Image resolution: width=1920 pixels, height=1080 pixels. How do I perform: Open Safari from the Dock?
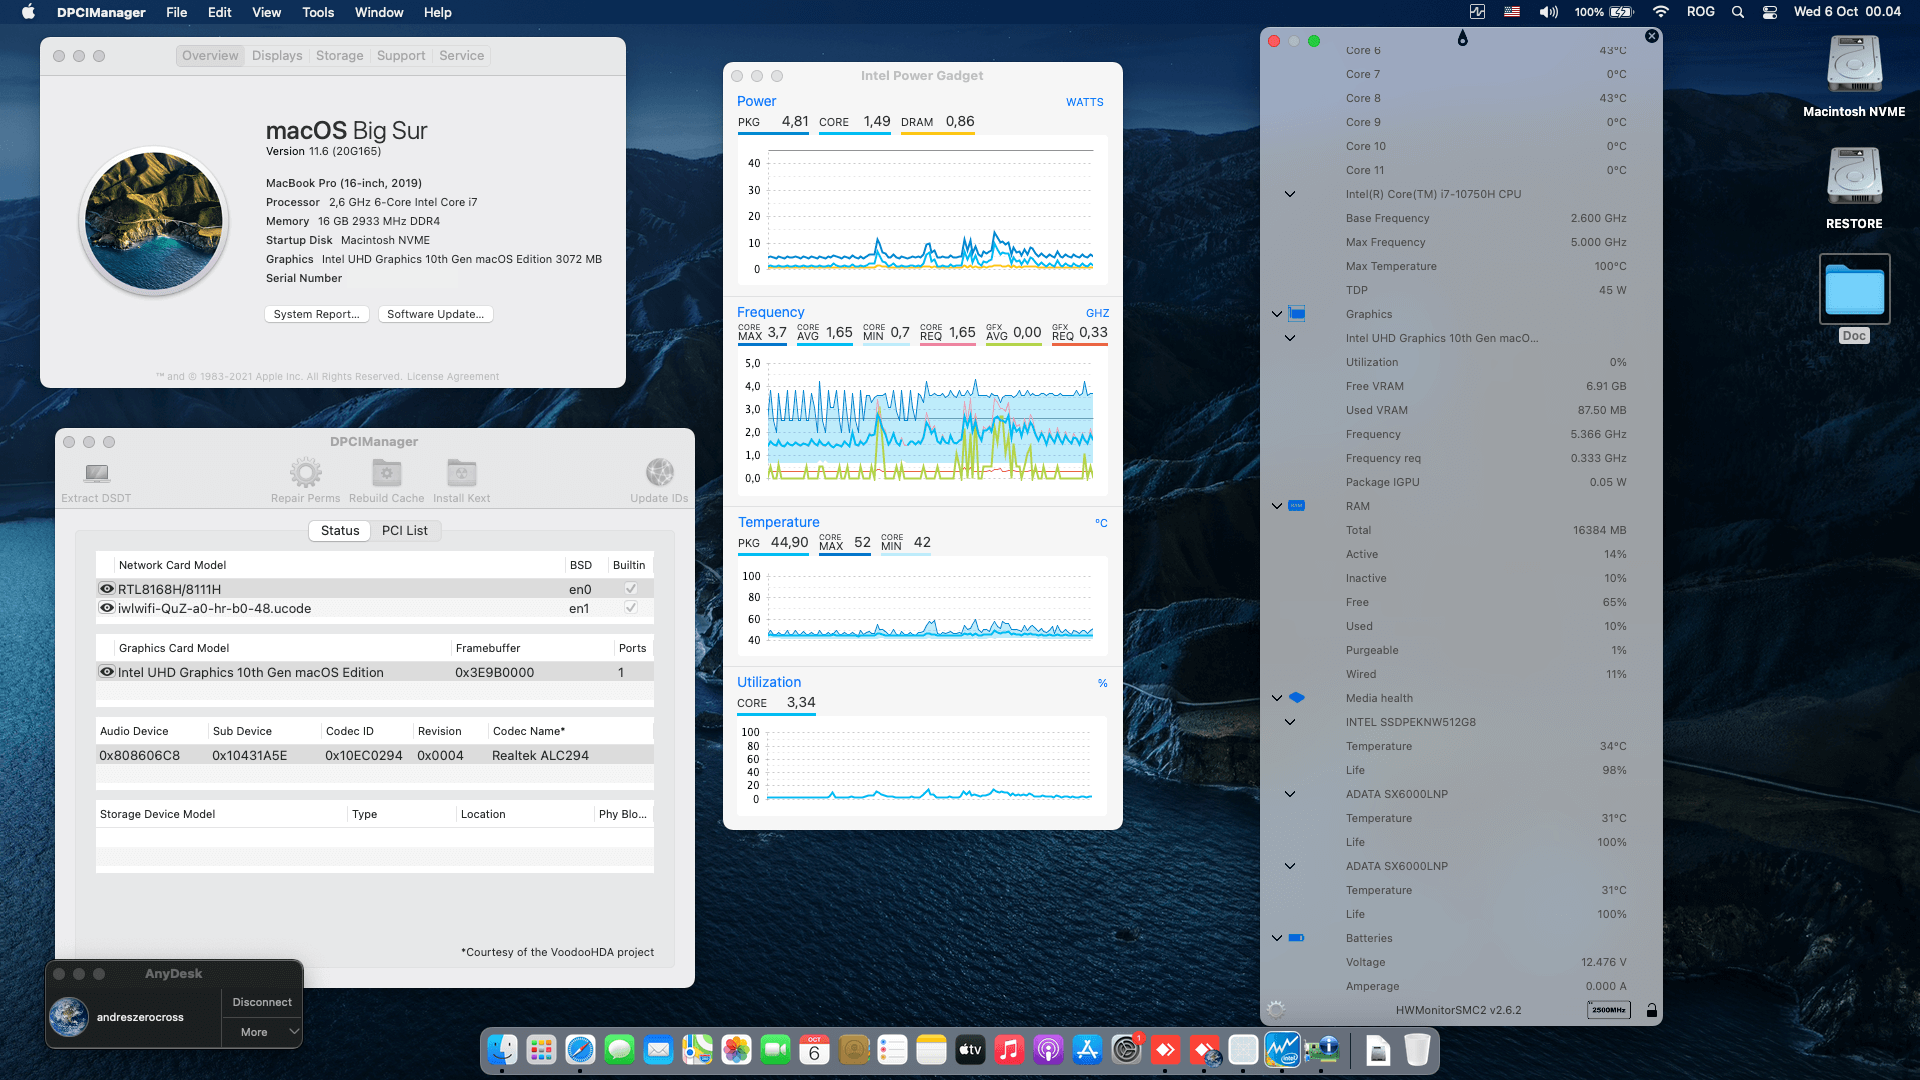tap(580, 1050)
